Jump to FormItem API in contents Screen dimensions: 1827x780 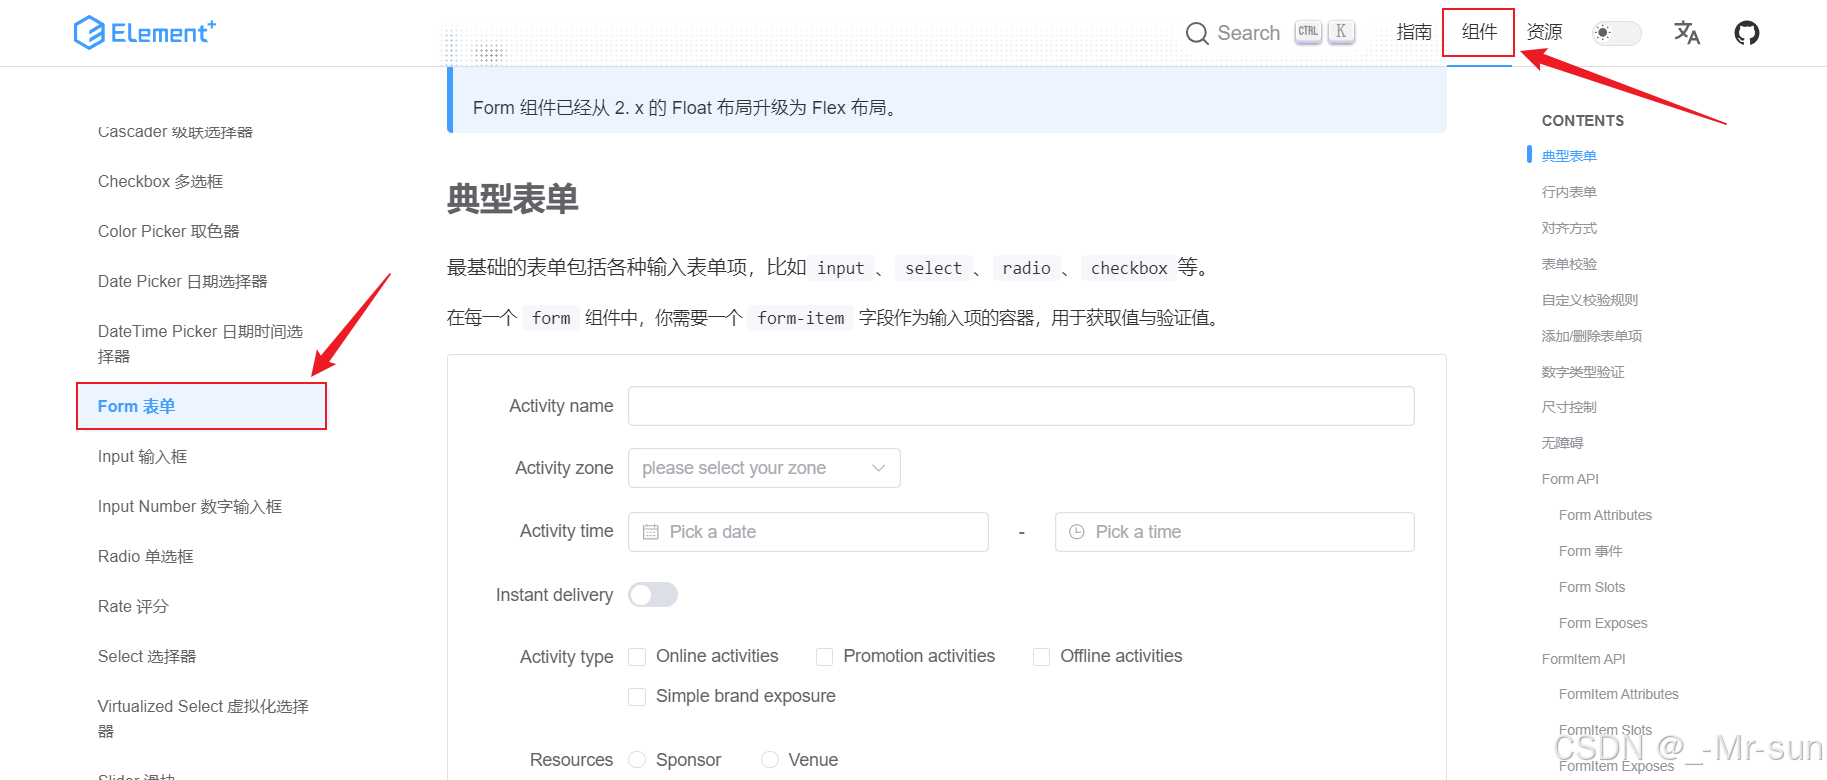click(x=1584, y=659)
